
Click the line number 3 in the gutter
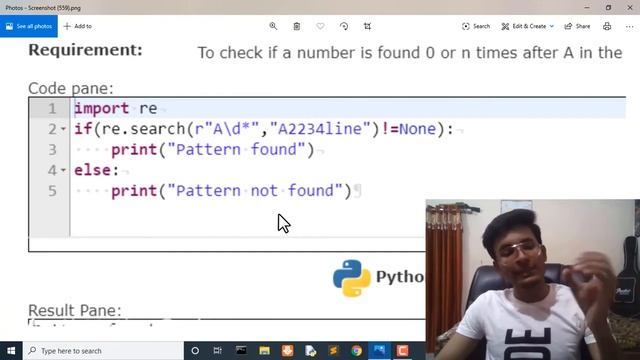(x=52, y=149)
